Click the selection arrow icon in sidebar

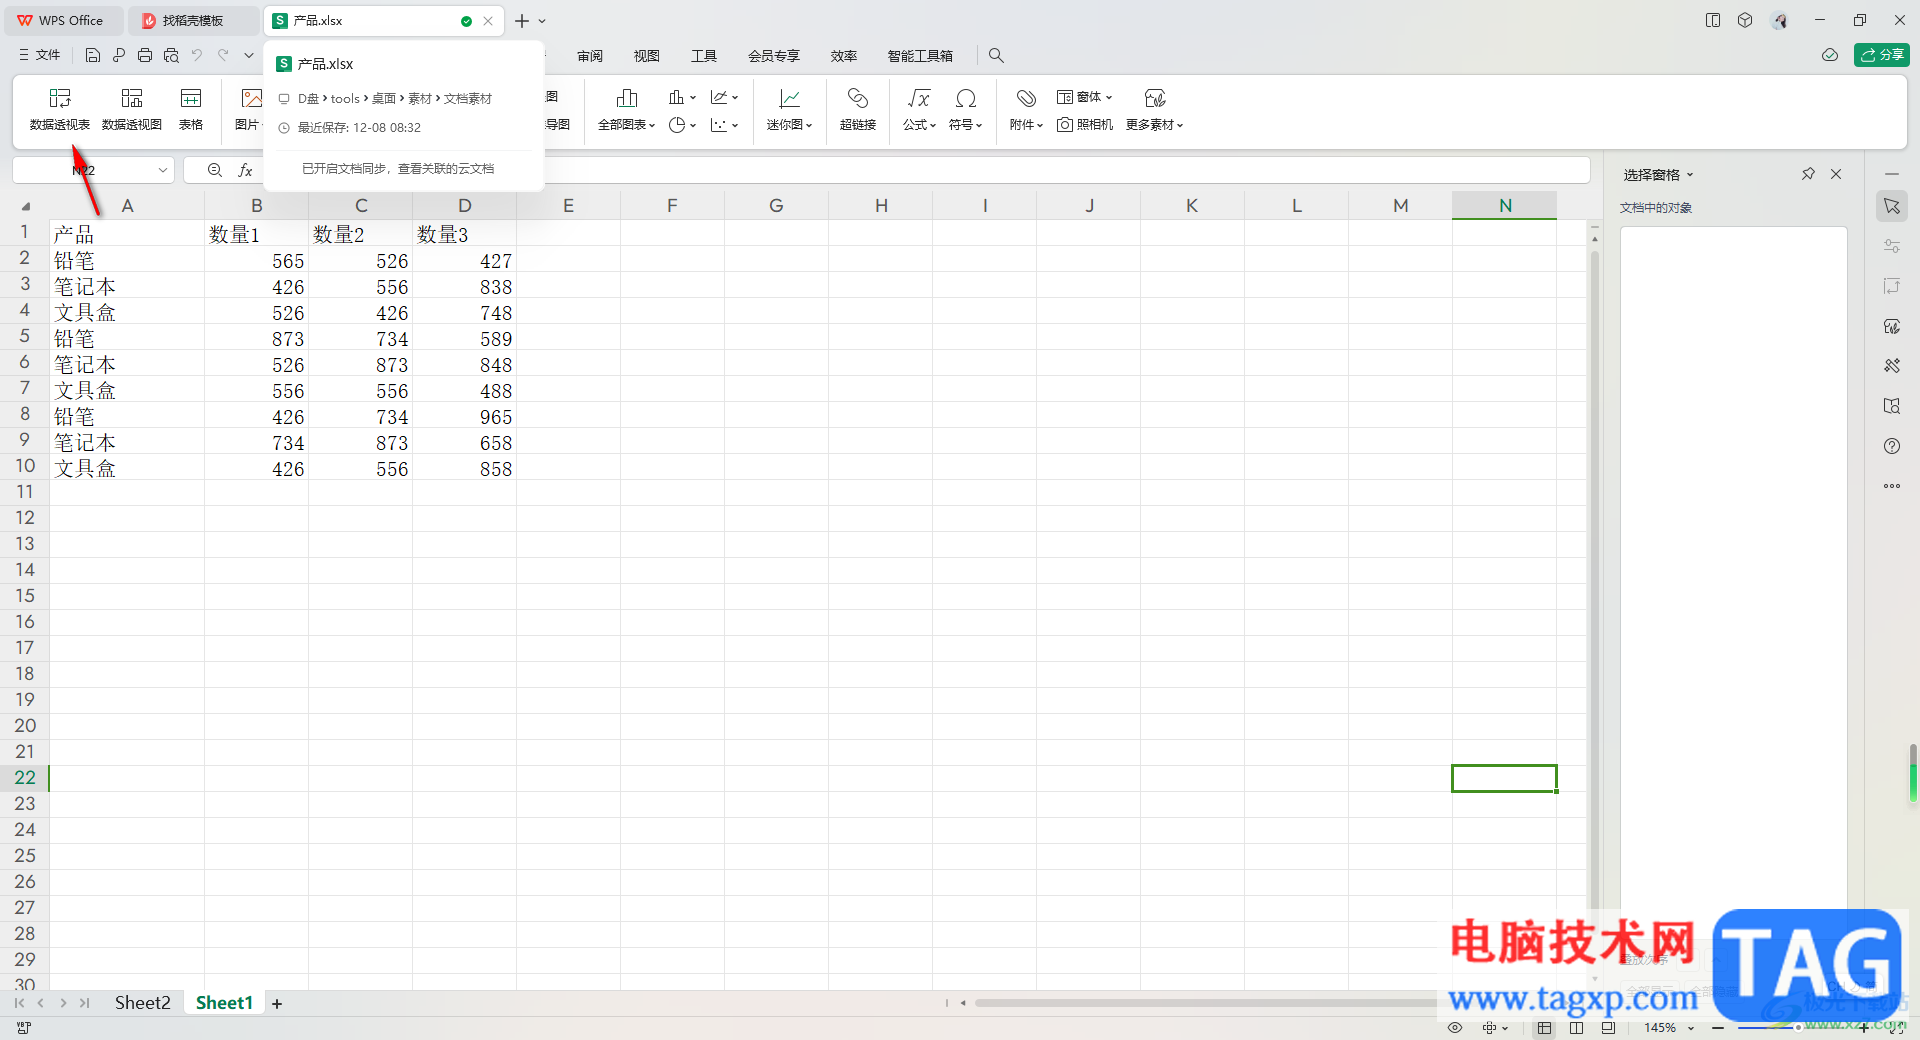click(1892, 206)
